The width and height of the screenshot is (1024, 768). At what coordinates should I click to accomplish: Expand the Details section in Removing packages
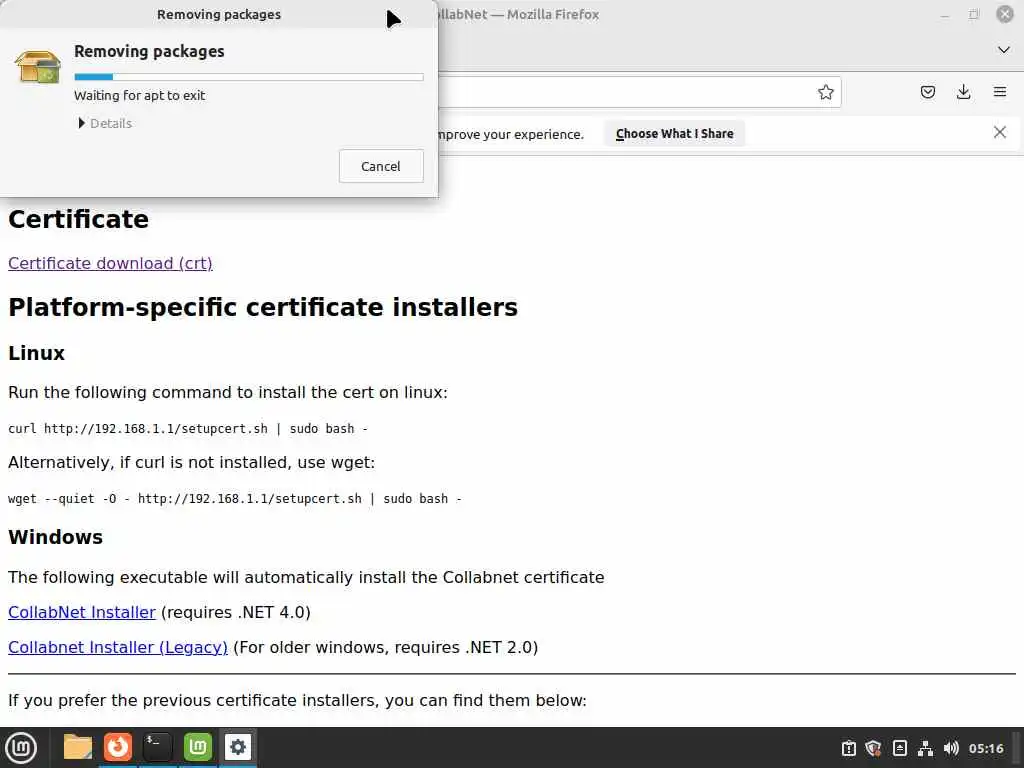(105, 123)
